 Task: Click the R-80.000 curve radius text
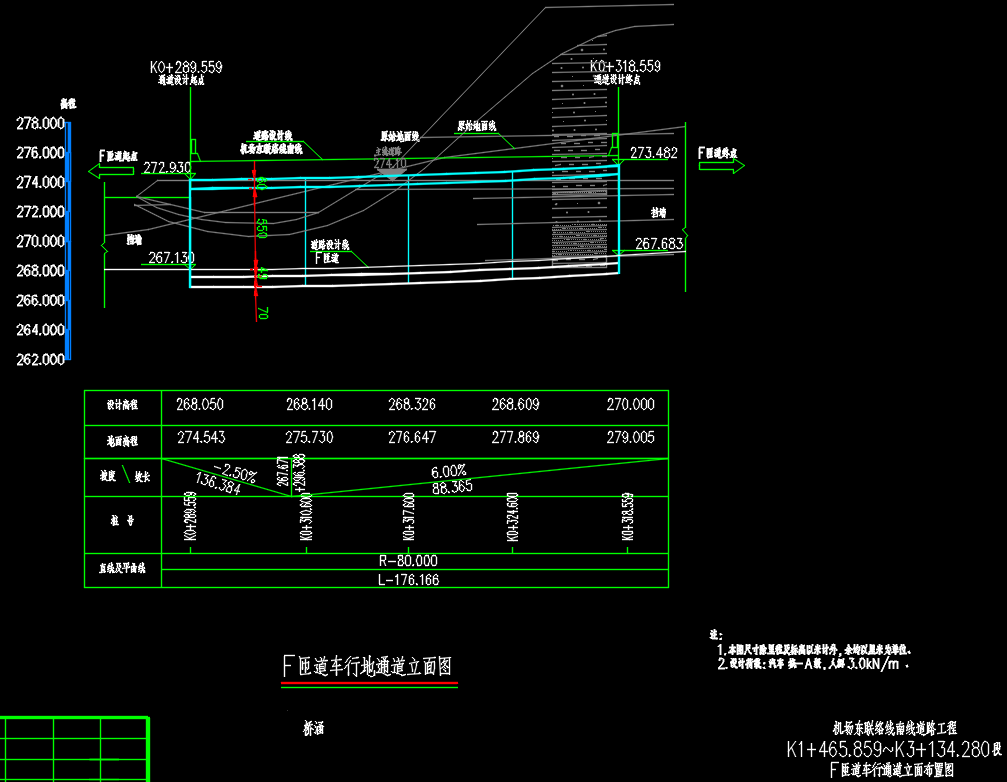(407, 562)
